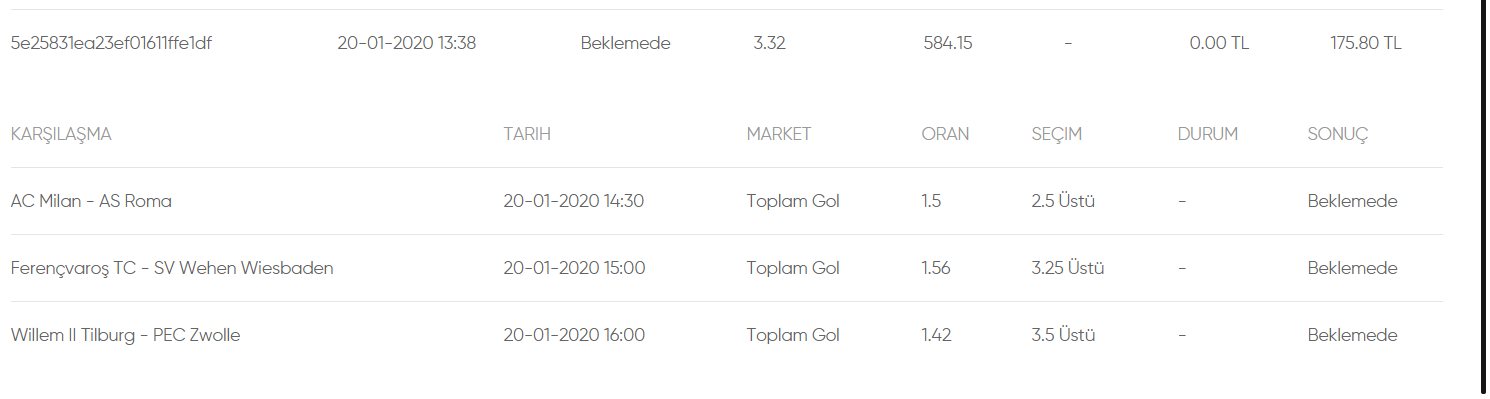
Task: Click the 175.80 TL winnings amount
Action: [1365, 43]
